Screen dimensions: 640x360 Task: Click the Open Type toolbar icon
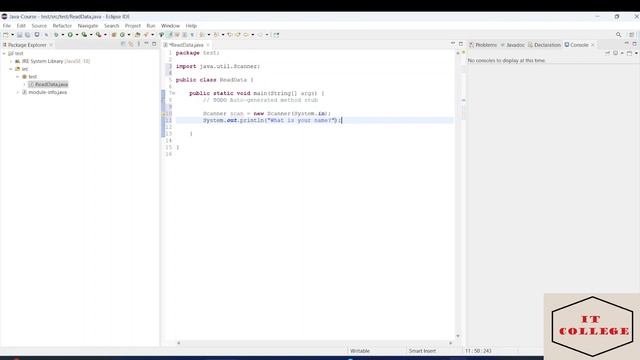[x=138, y=35]
